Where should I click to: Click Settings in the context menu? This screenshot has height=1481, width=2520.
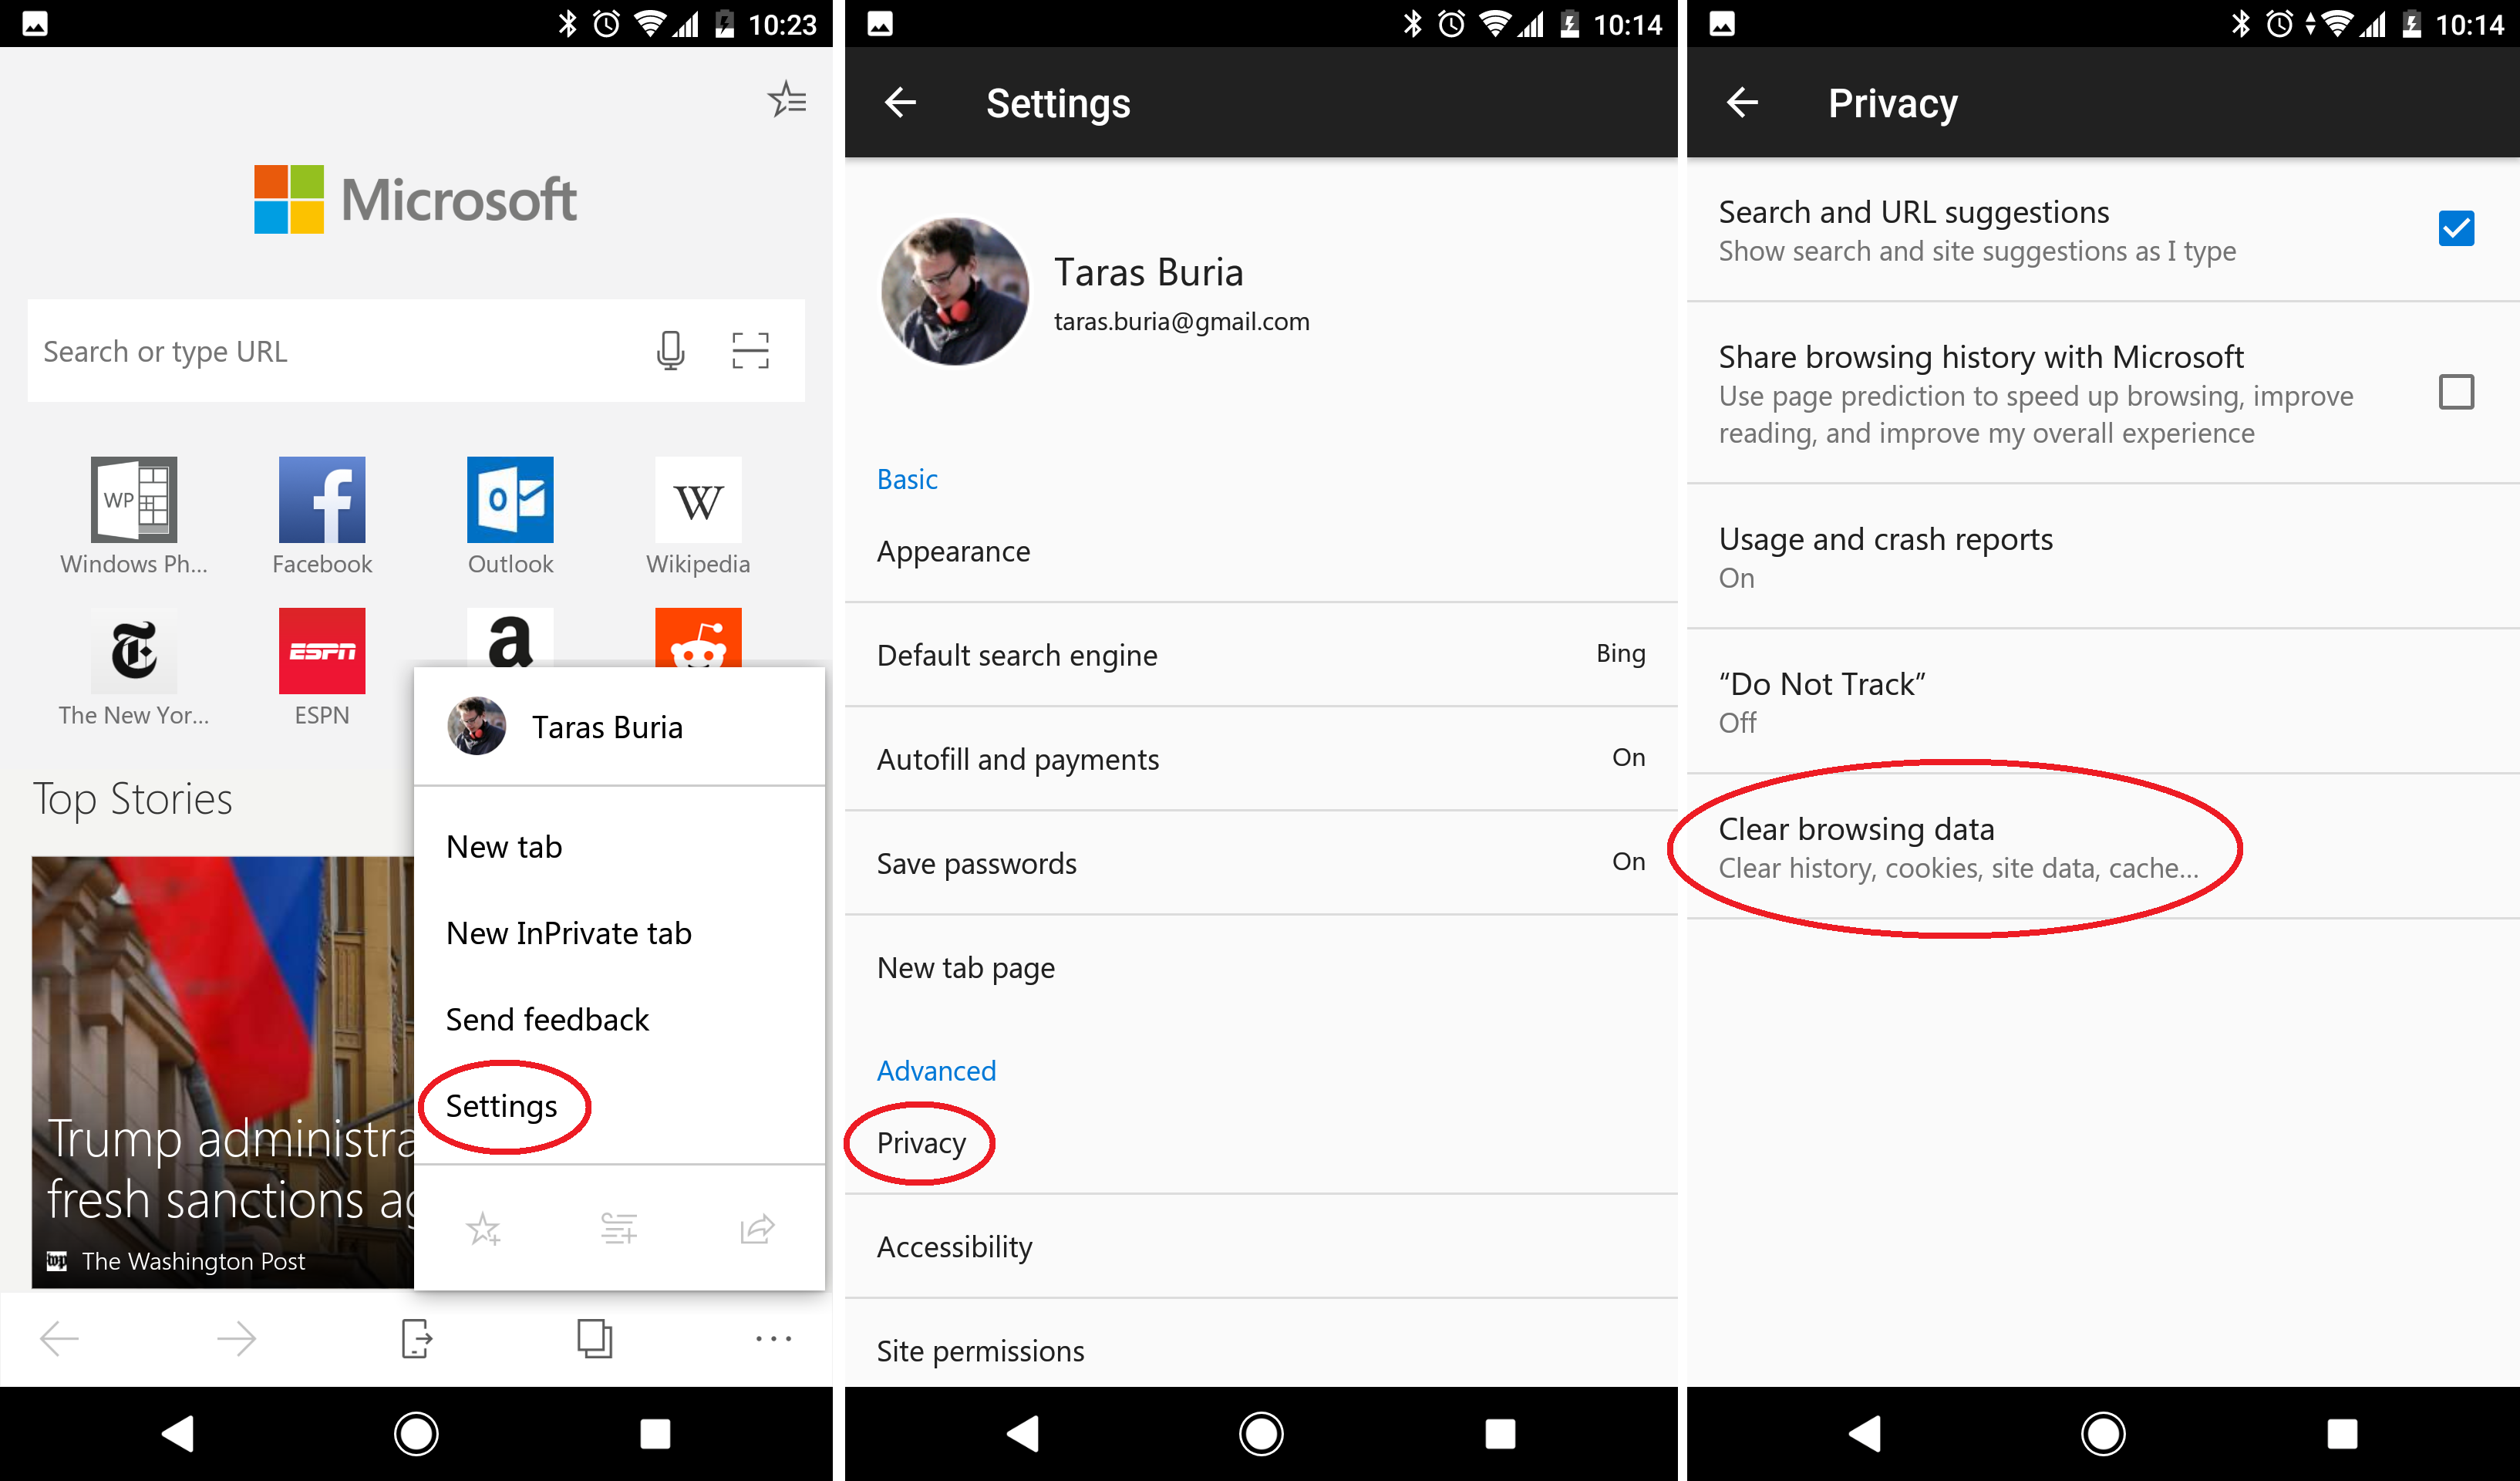tap(500, 1104)
